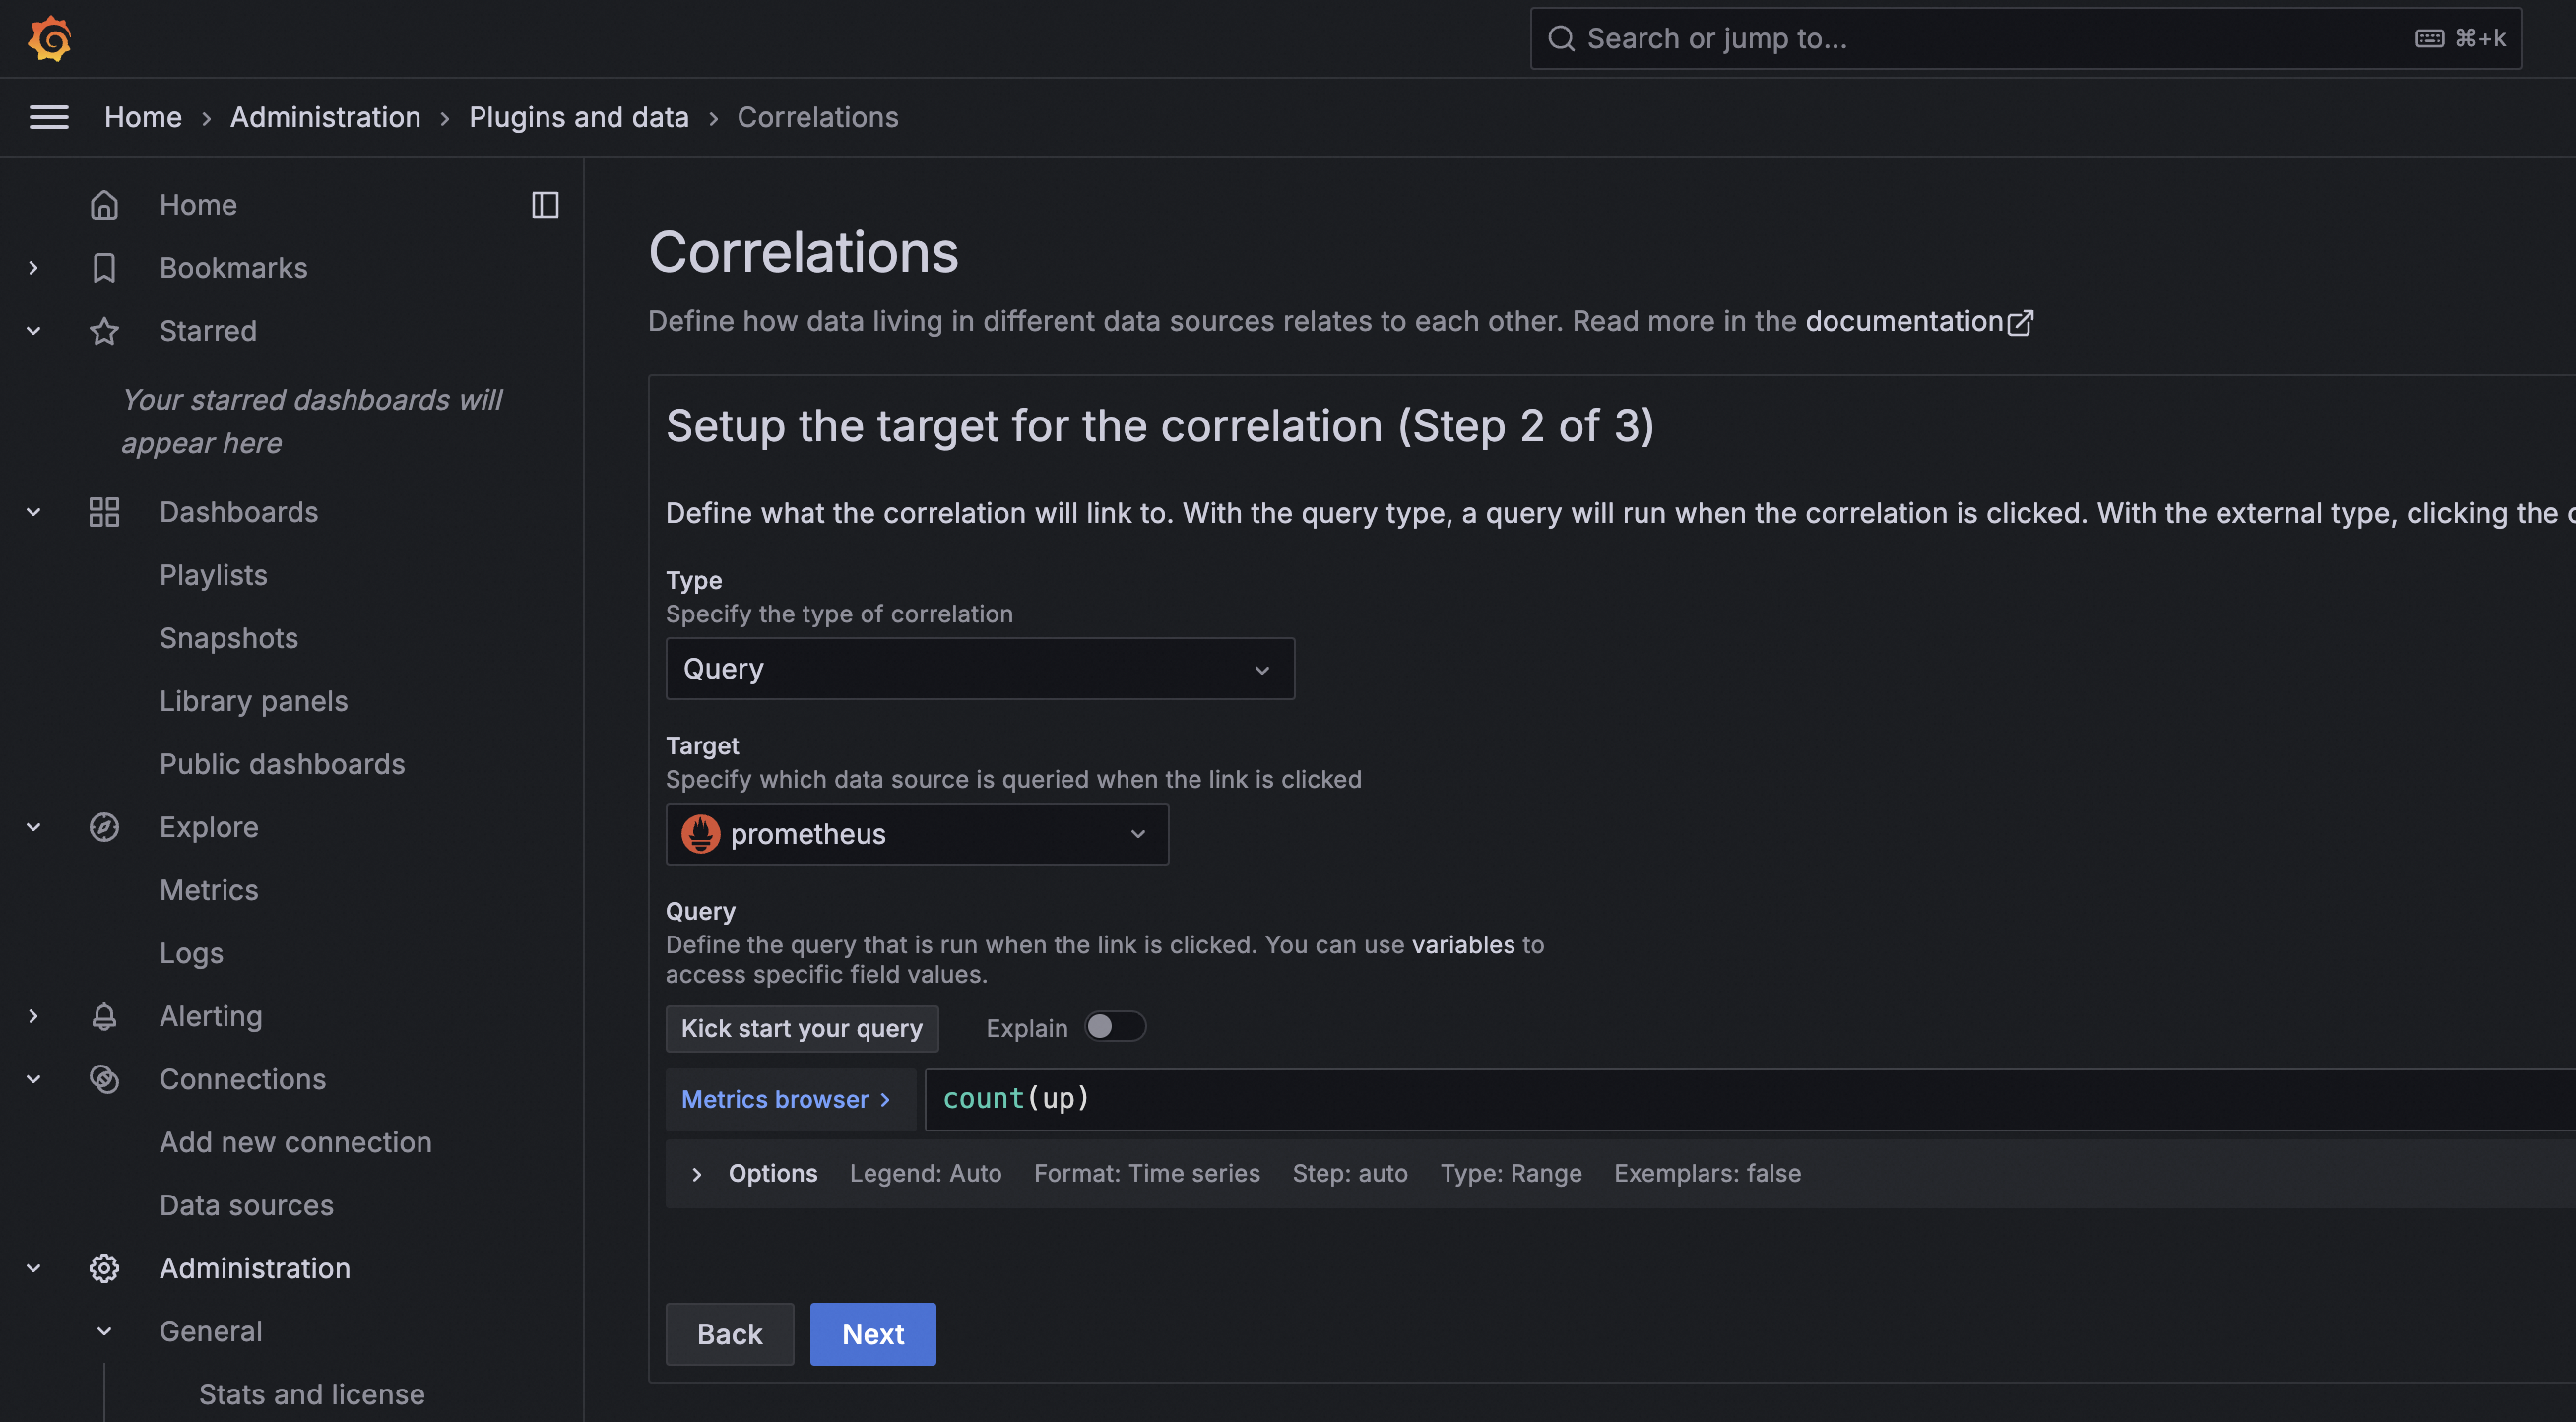Click the Connections icon in sidebar
2576x1422 pixels.
coord(104,1079)
